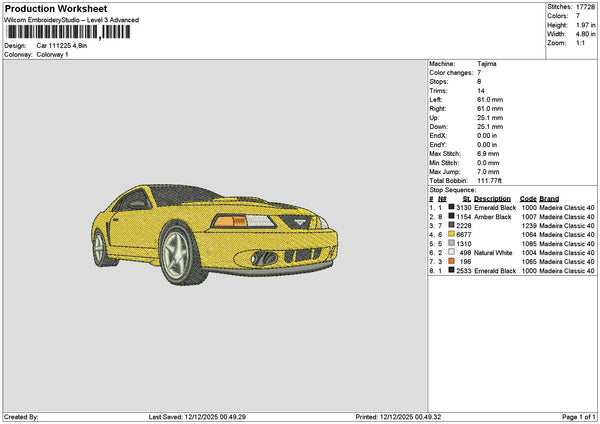Viewport: 600px width, 424px height.
Task: Pick the Amber Black swatch in stop 2
Action: click(451, 216)
